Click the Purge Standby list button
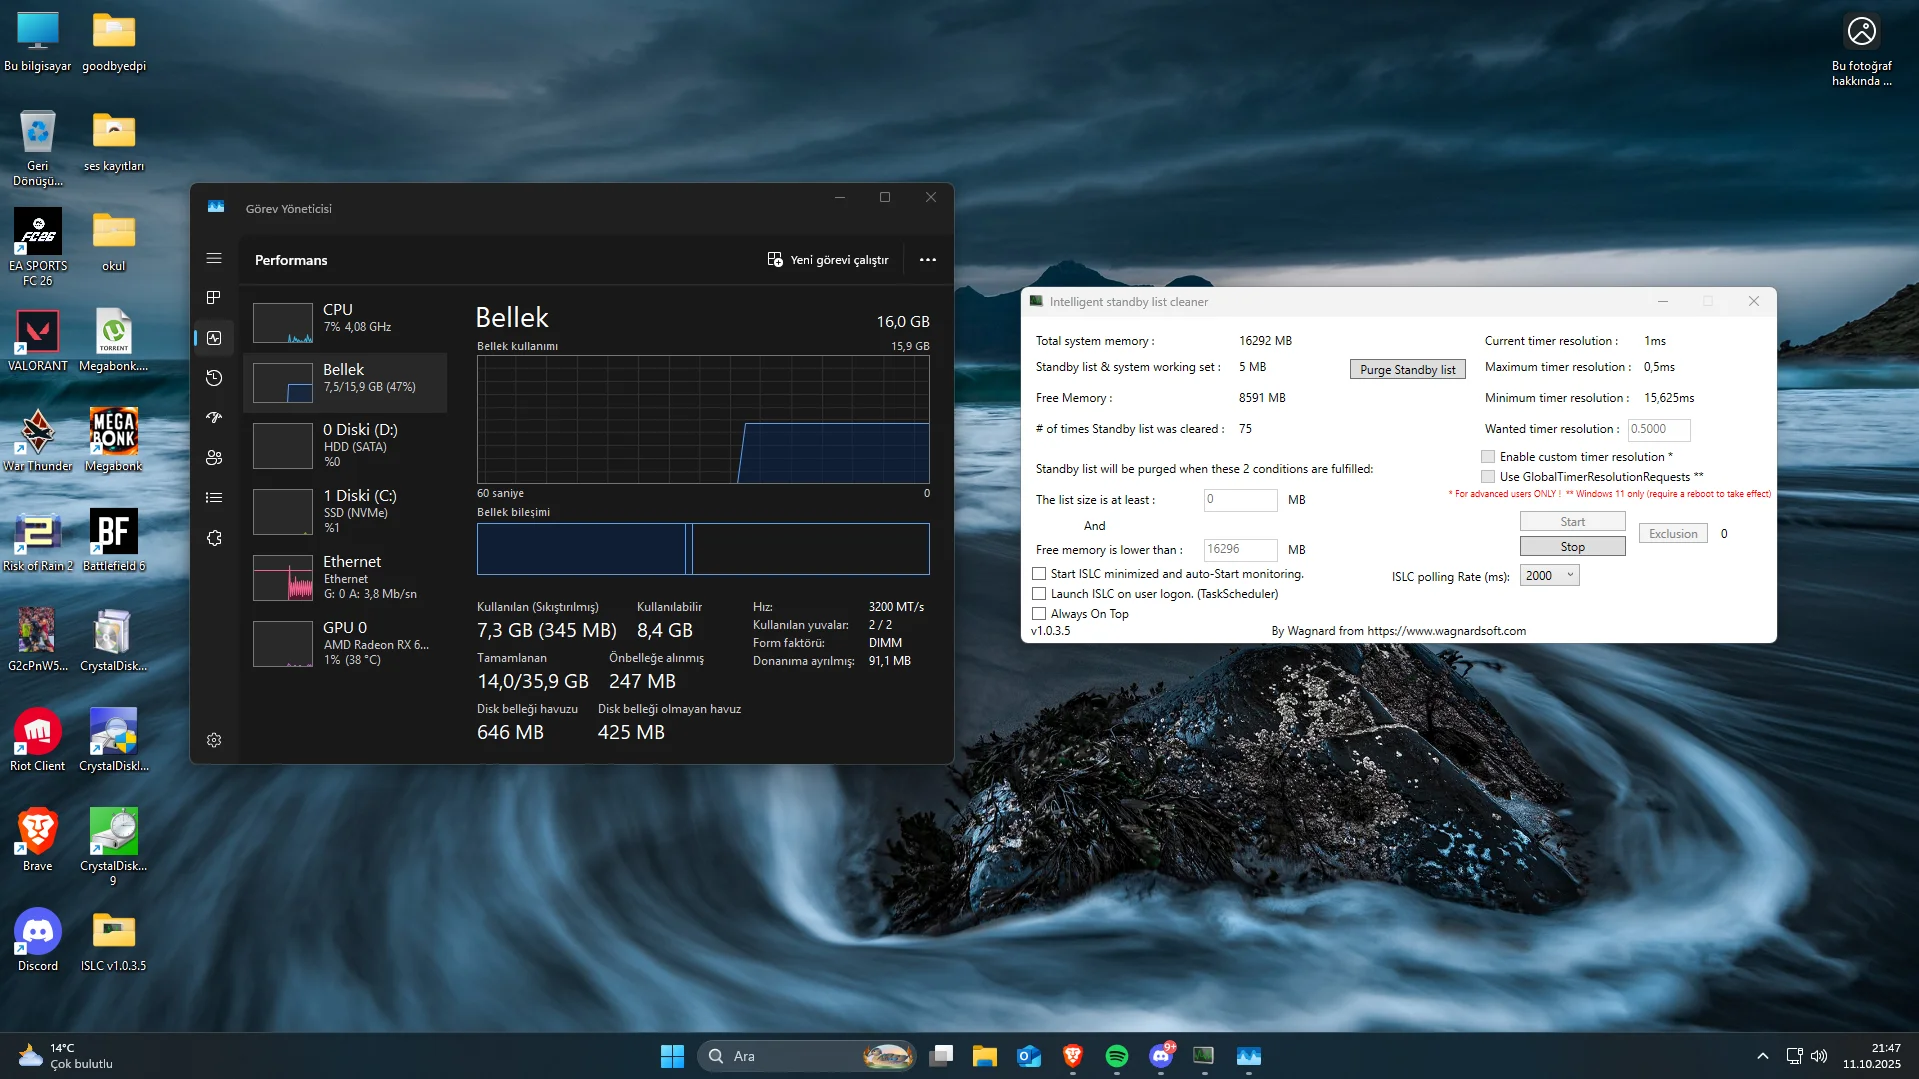The height and width of the screenshot is (1079, 1919). [x=1407, y=370]
